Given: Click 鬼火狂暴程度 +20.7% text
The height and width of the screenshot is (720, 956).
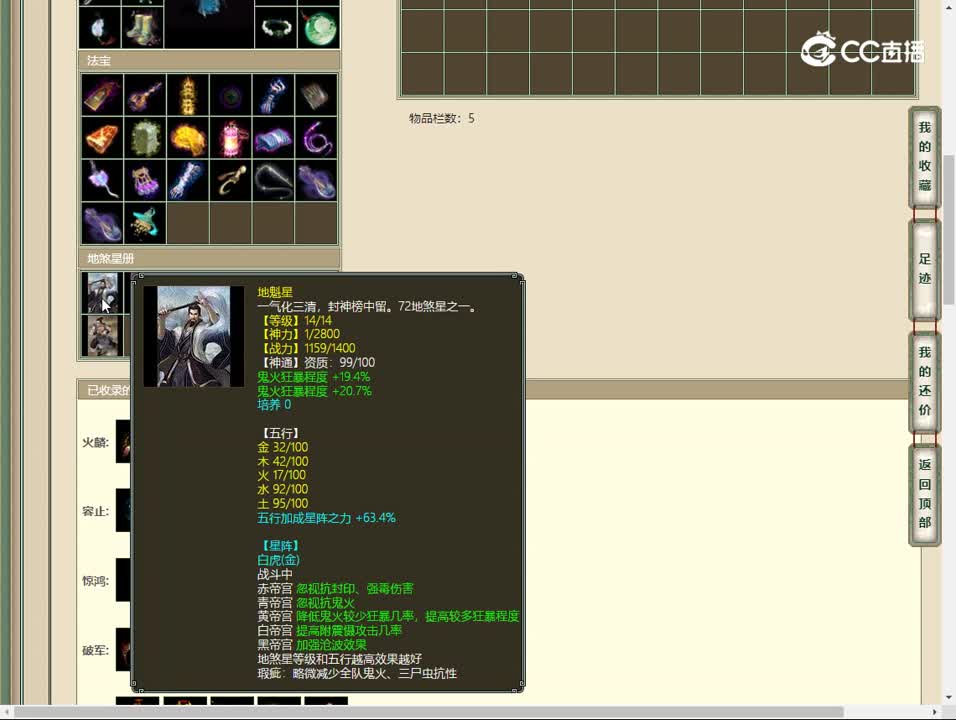Looking at the screenshot, I should click(x=314, y=391).
